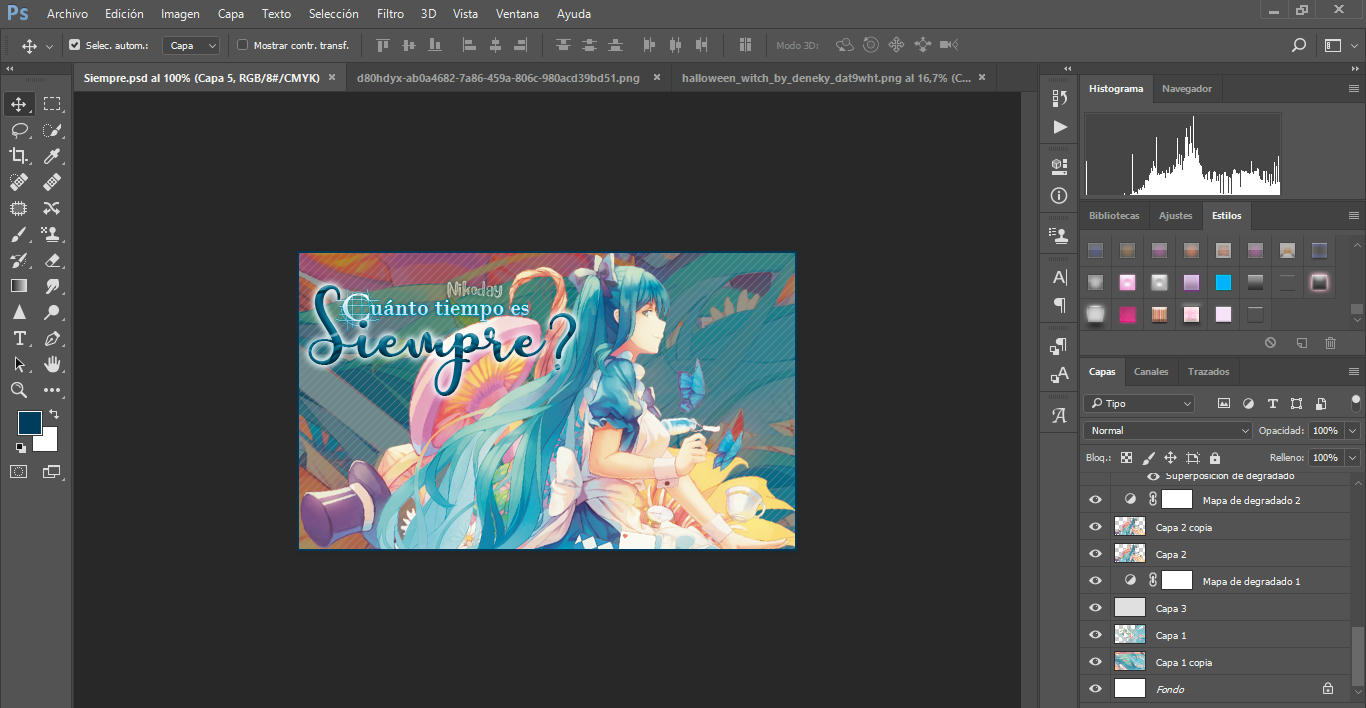Switch to the Navegador tab
This screenshot has width=1366, height=708.
1187,88
